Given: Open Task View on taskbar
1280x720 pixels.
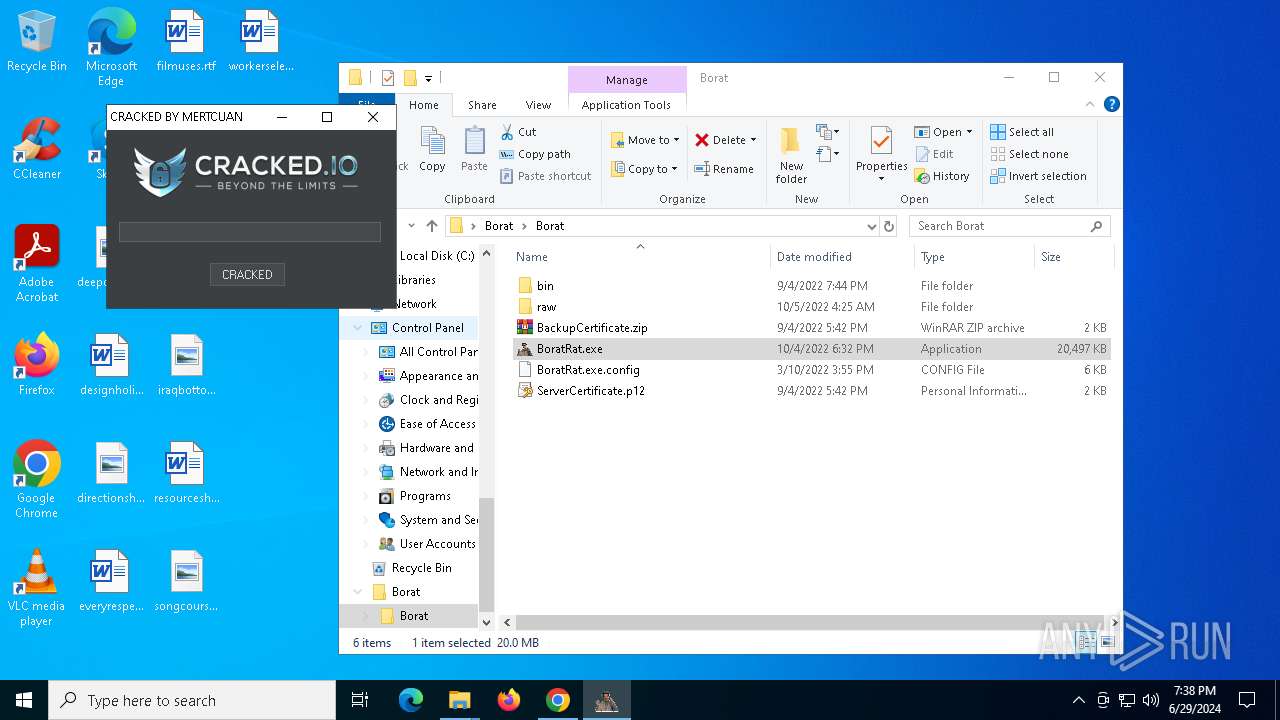Looking at the screenshot, I should (360, 700).
